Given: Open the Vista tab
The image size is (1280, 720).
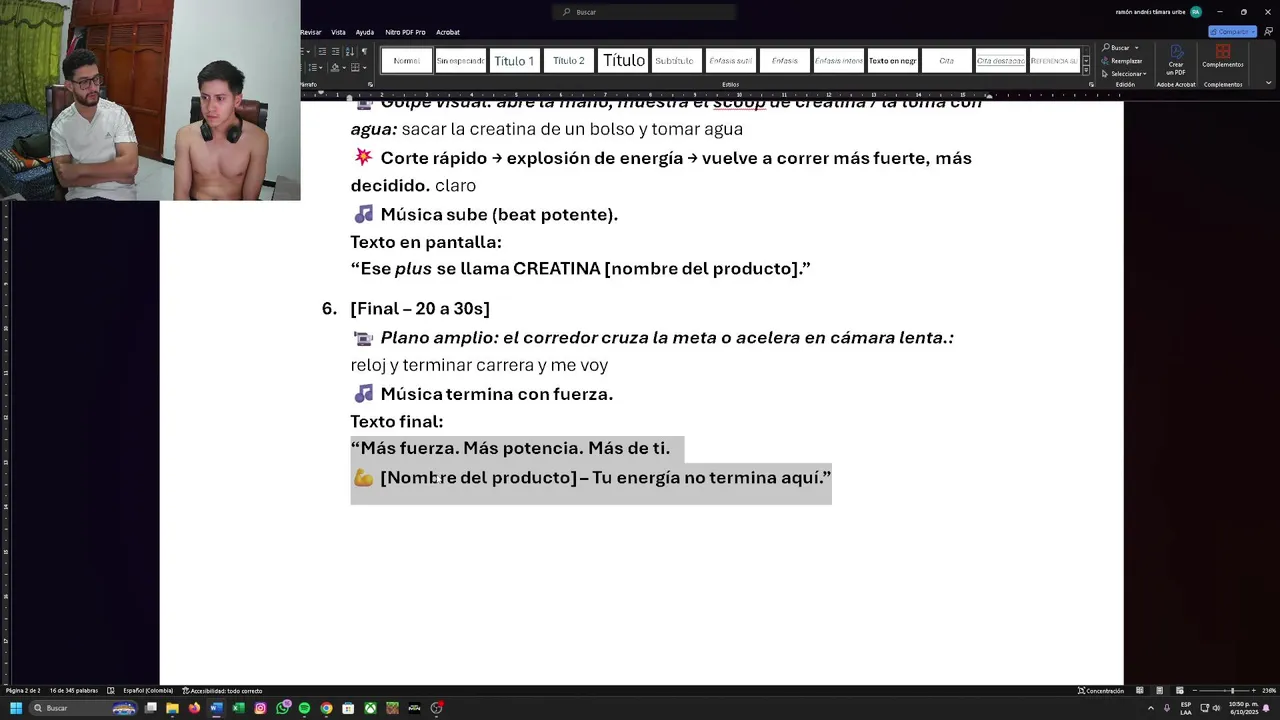Looking at the screenshot, I should (x=338, y=32).
